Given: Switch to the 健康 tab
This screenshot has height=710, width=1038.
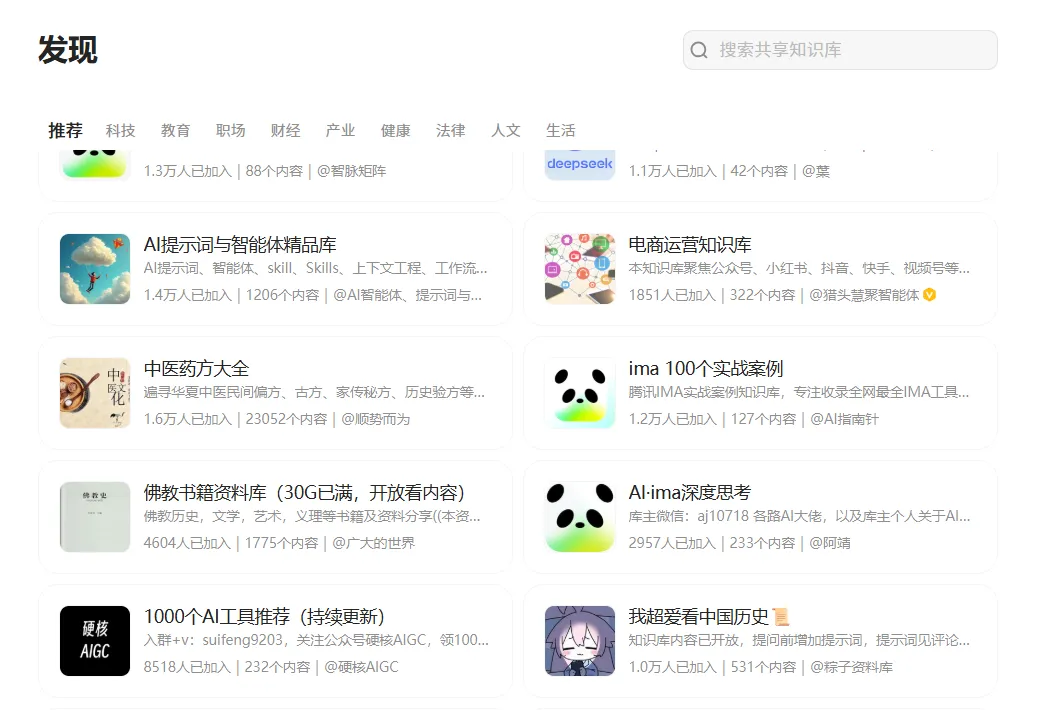Looking at the screenshot, I should 395,130.
